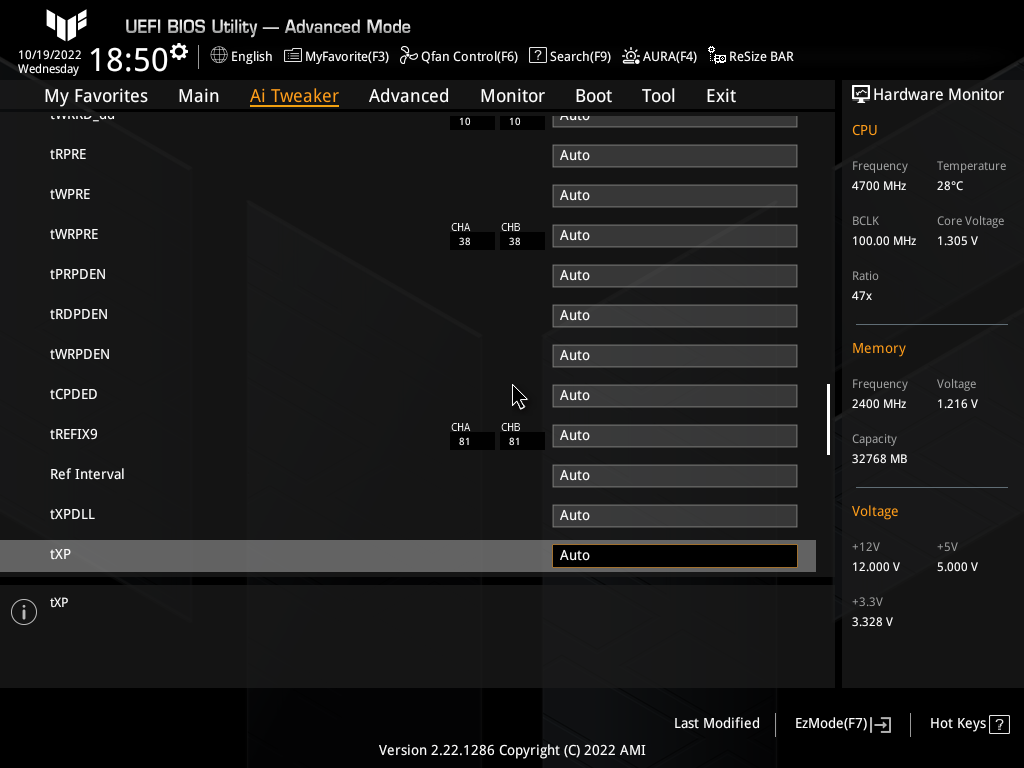Open the tRPRE setting dropdown
This screenshot has width=1024, height=768.
point(674,155)
